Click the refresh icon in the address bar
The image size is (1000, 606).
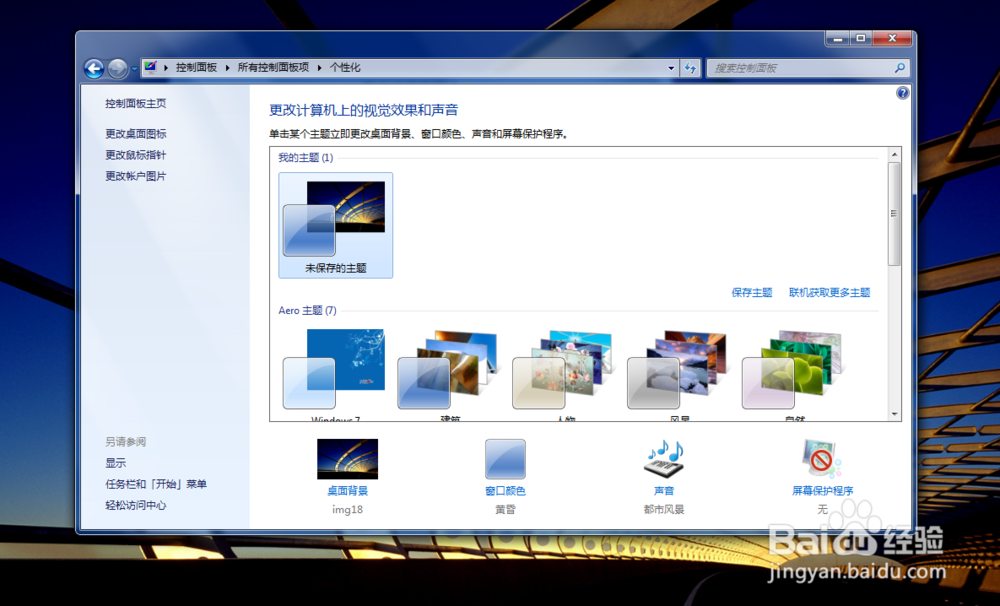[x=692, y=68]
